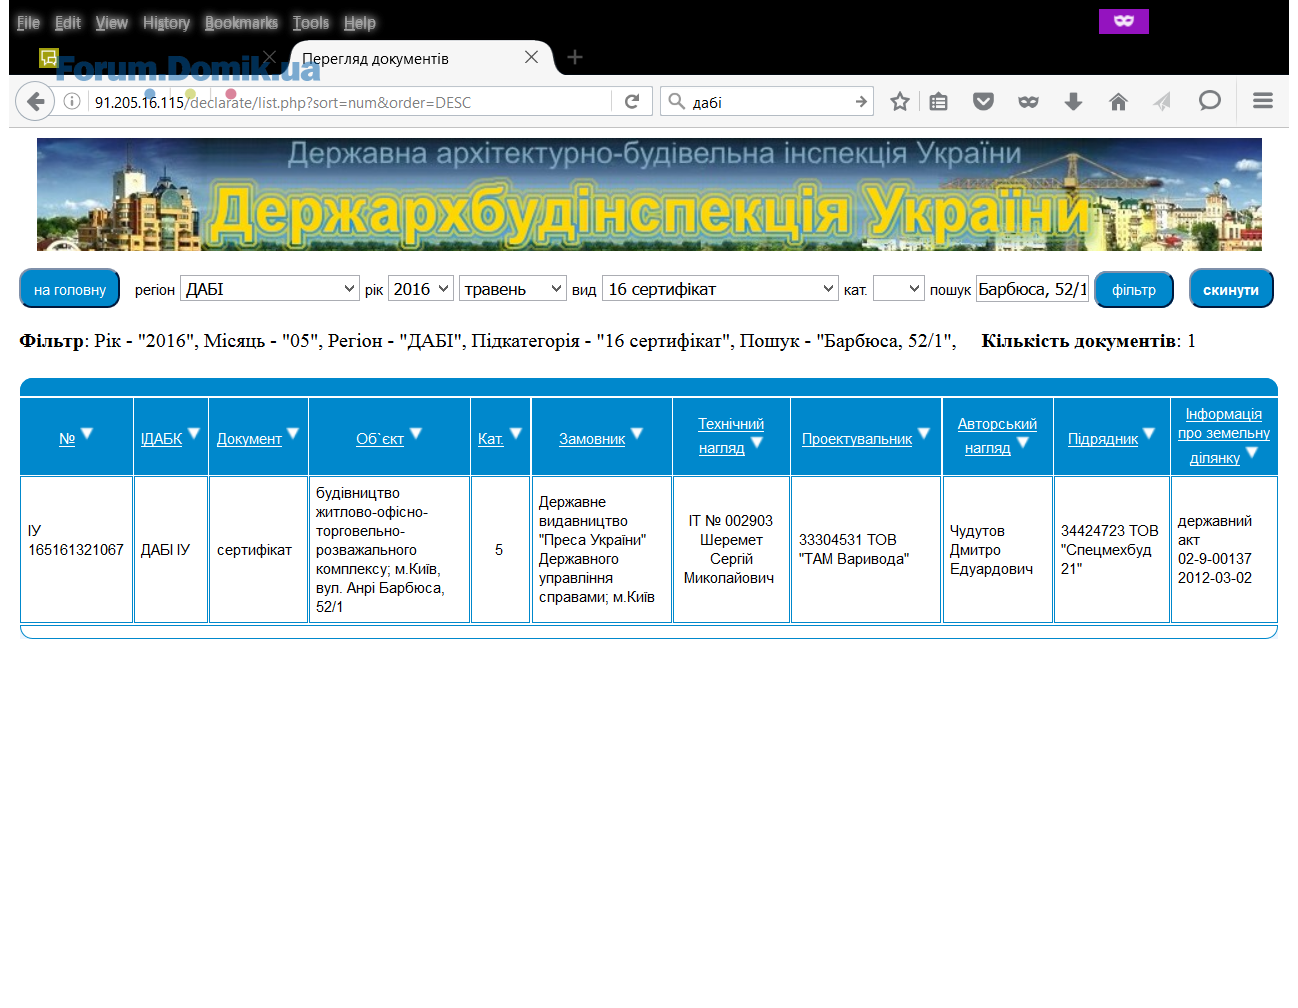Screen dimensions: 1298x1008
Task: Focus the пошук search field
Action: click(1032, 289)
